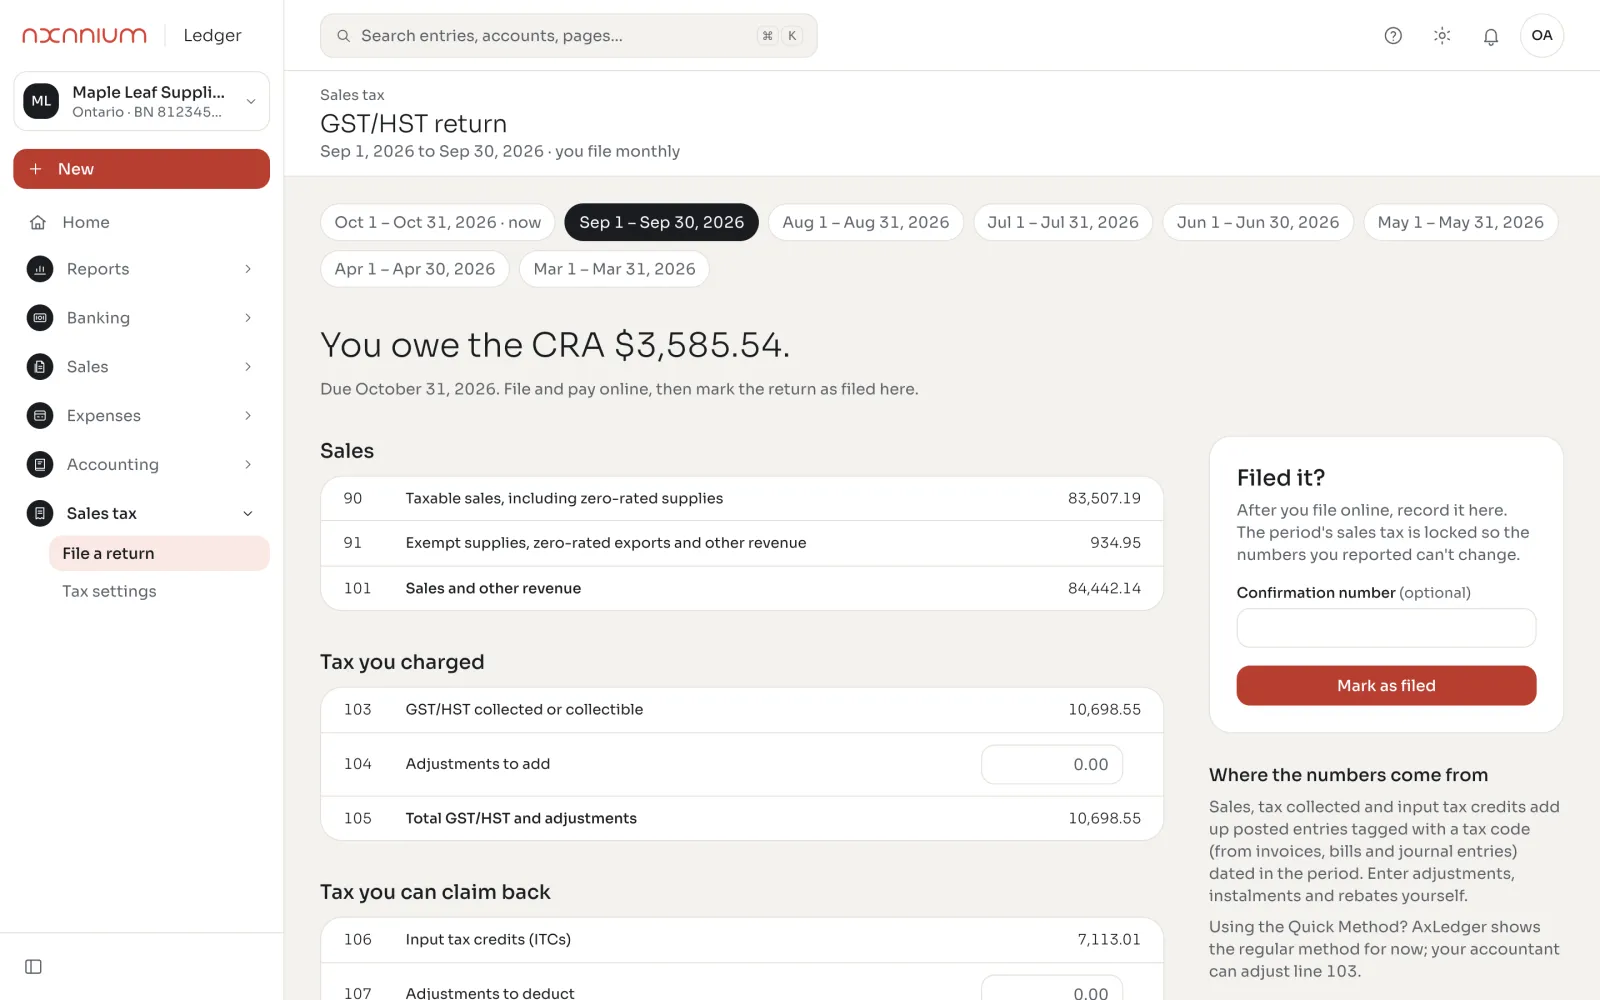
Task: Open the OA user avatar menu
Action: tap(1542, 36)
